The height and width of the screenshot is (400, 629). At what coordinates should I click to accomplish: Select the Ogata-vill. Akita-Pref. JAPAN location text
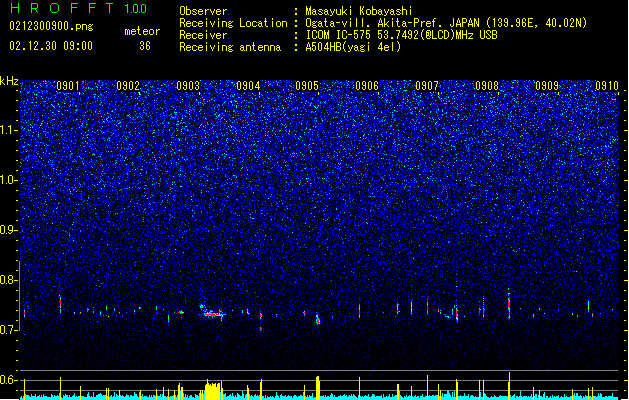pos(446,23)
